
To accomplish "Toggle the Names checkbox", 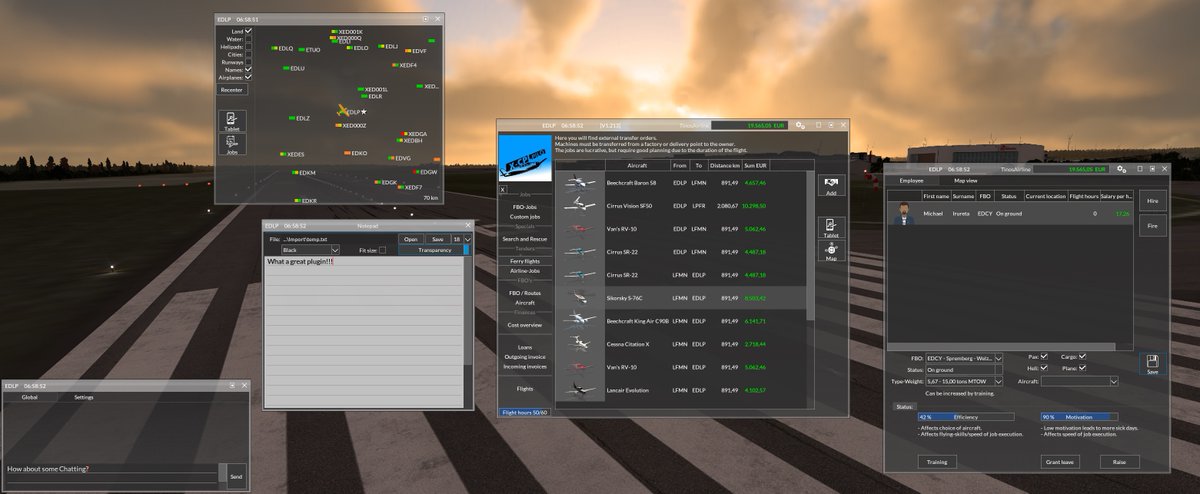I will point(249,69).
